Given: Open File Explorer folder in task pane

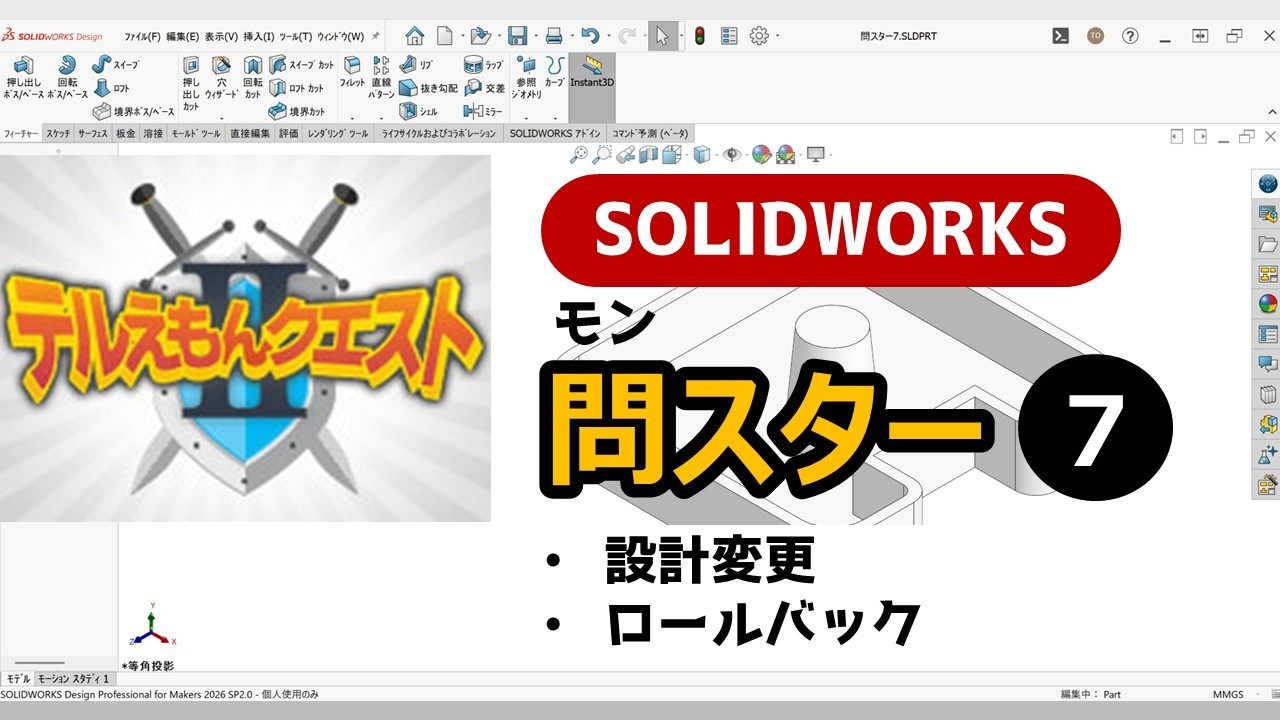Looking at the screenshot, I should 1268,244.
